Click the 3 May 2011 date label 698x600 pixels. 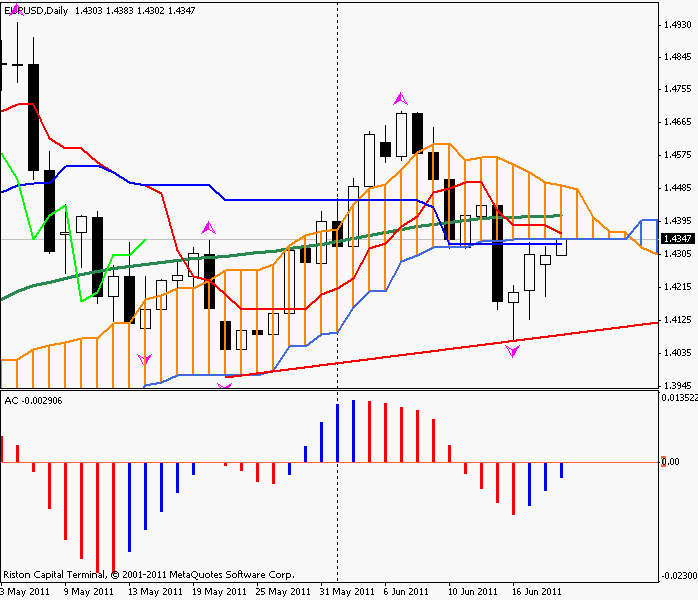point(25,592)
